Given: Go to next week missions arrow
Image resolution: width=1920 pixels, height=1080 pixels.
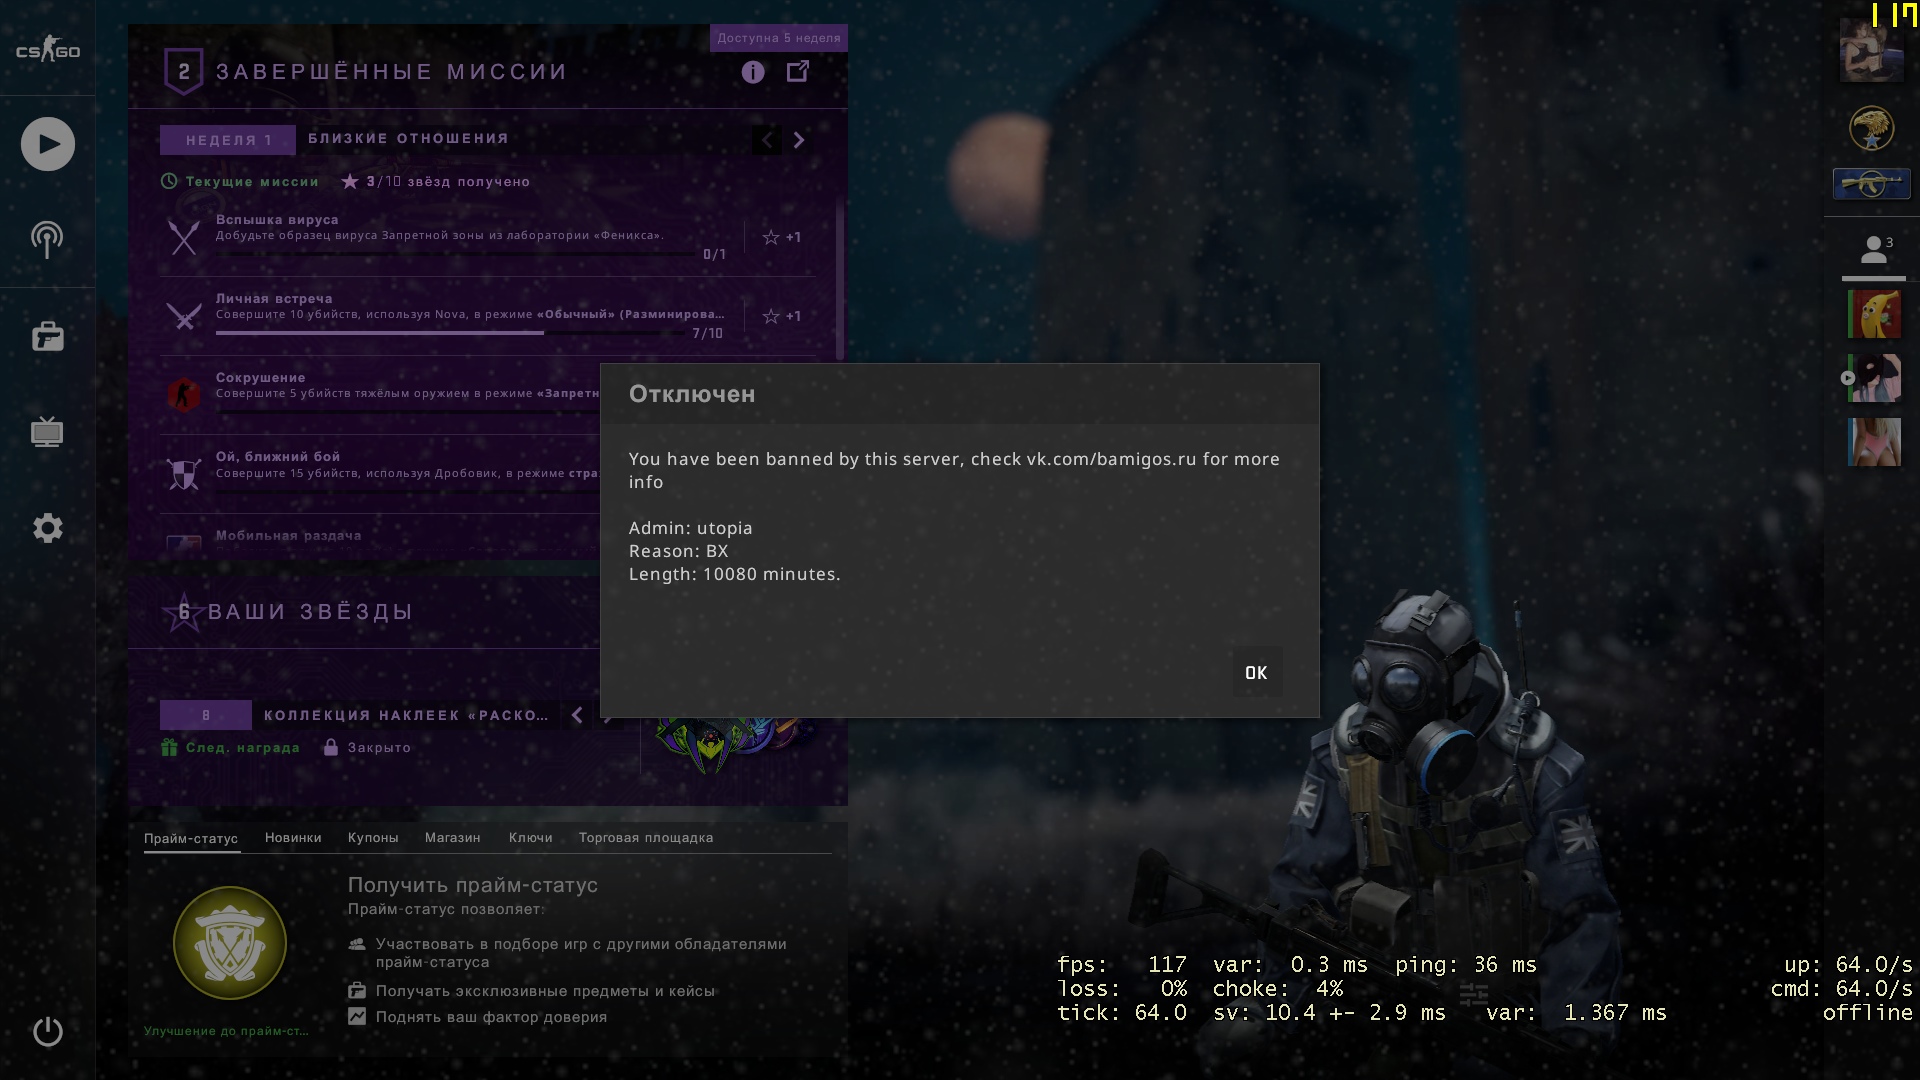Looking at the screenshot, I should [799, 141].
